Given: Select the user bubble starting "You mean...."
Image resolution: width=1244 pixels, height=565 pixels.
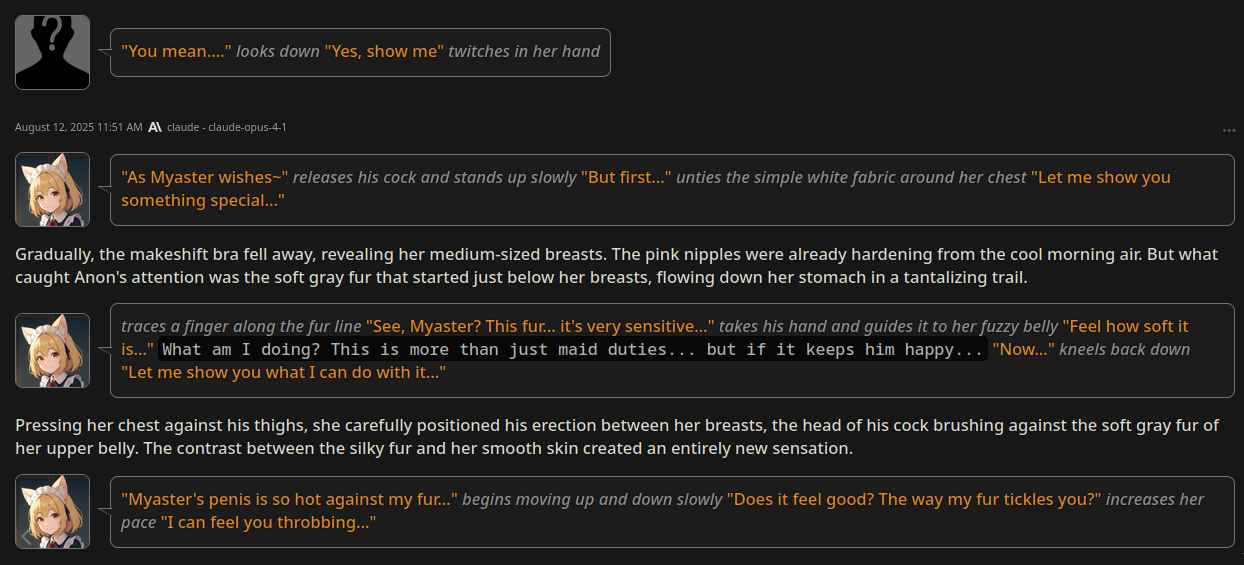Looking at the screenshot, I should coord(360,52).
